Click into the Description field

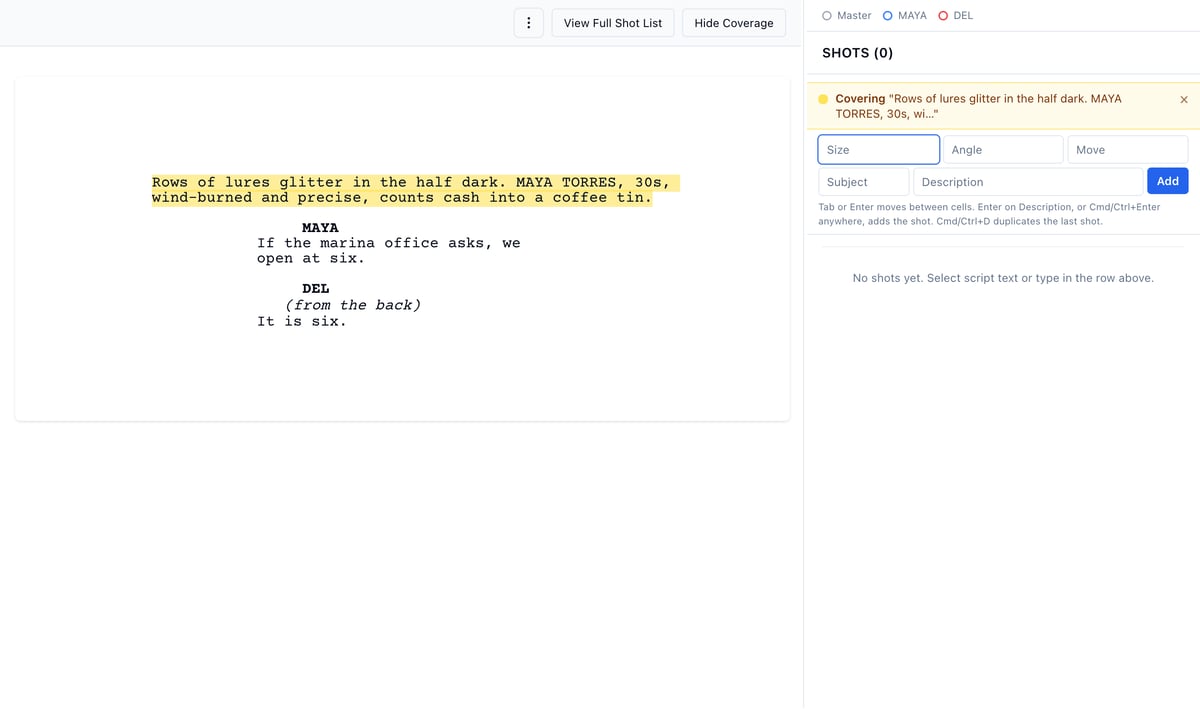[1028, 182]
